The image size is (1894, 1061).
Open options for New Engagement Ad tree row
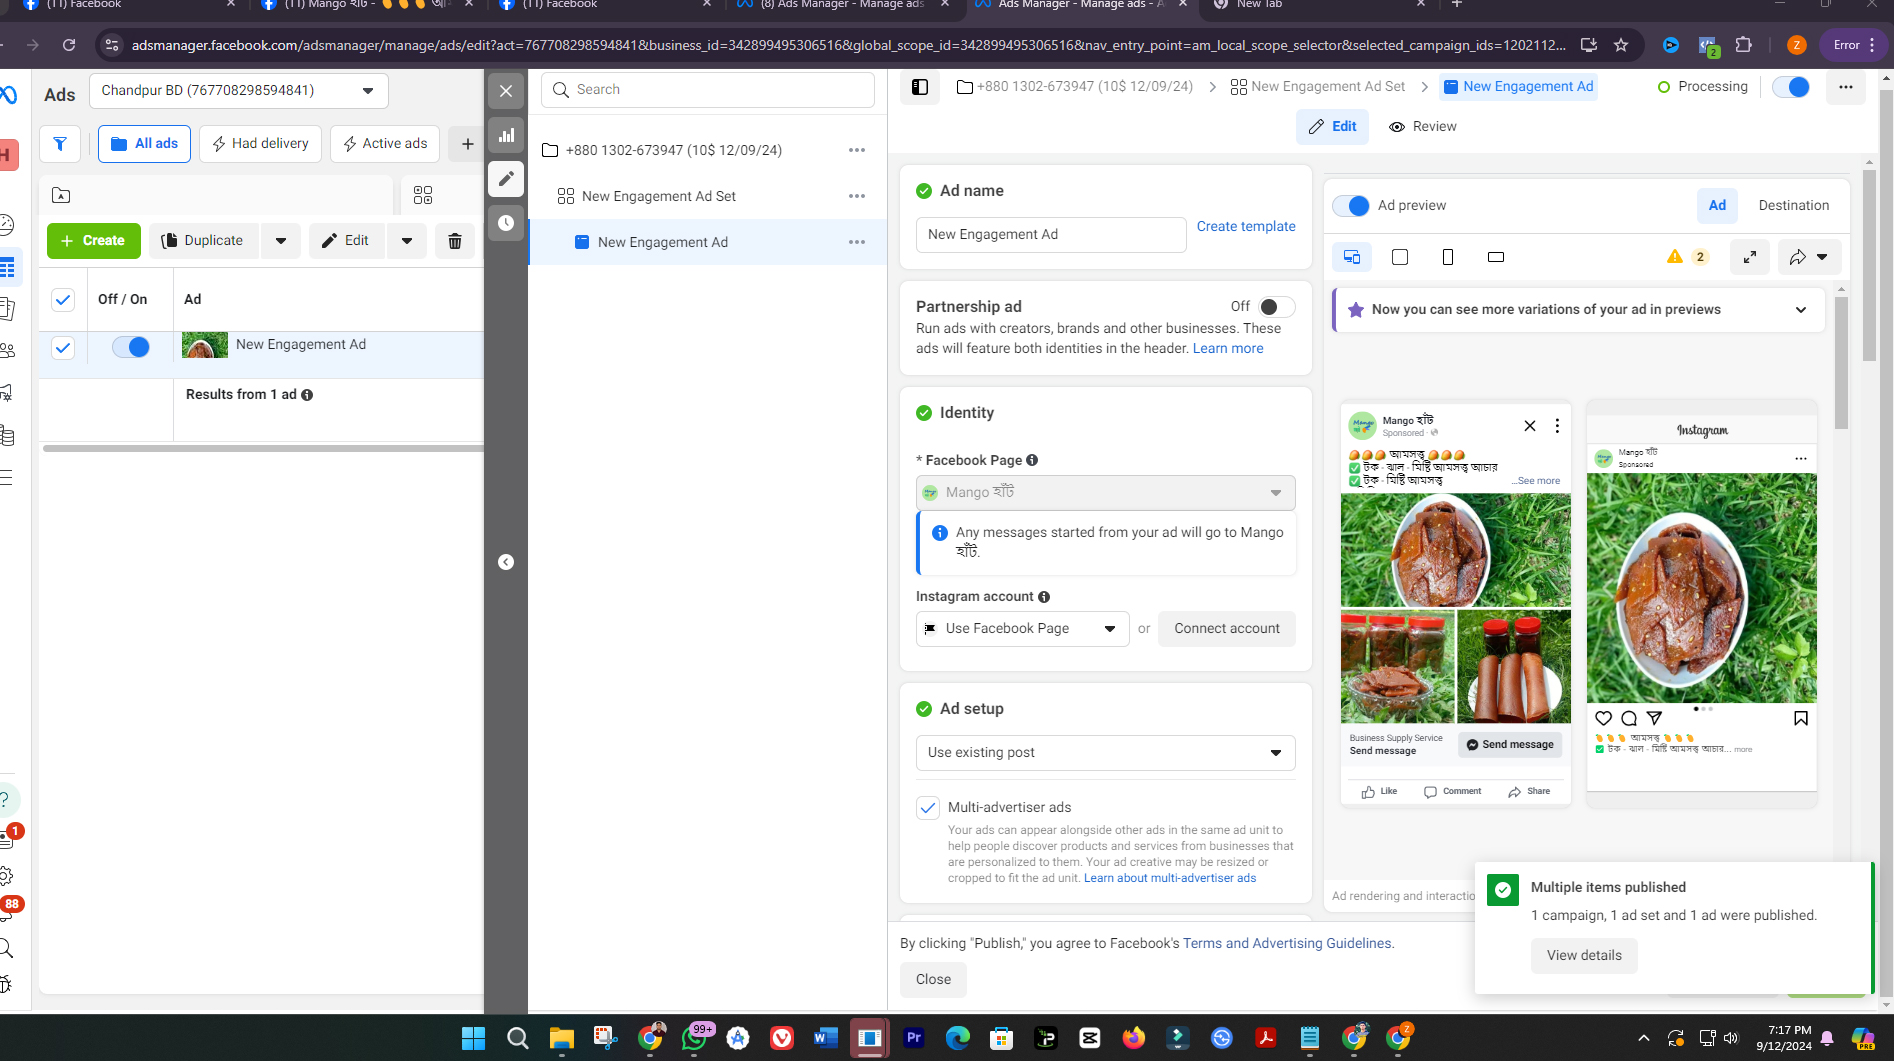click(857, 242)
